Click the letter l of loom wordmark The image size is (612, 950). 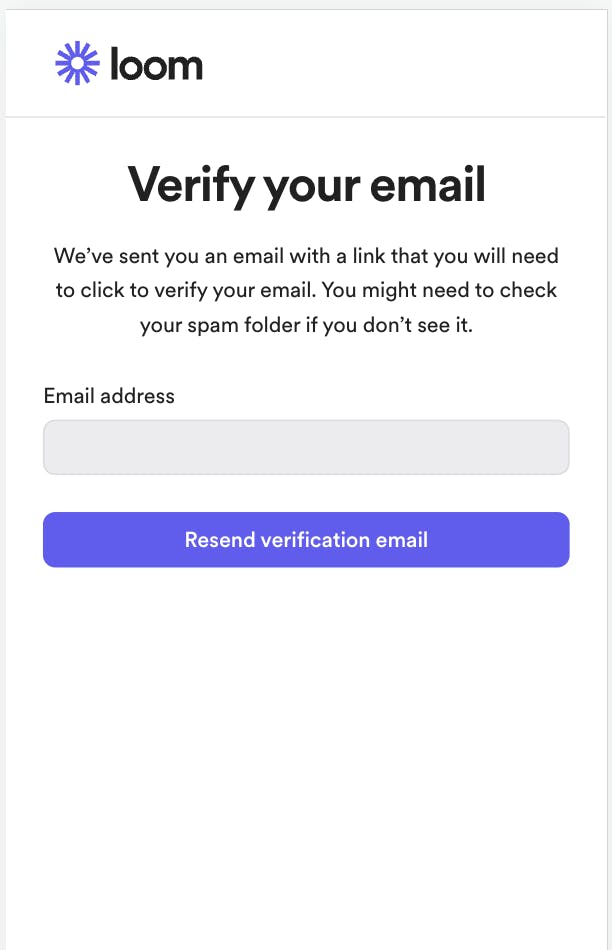[114, 63]
